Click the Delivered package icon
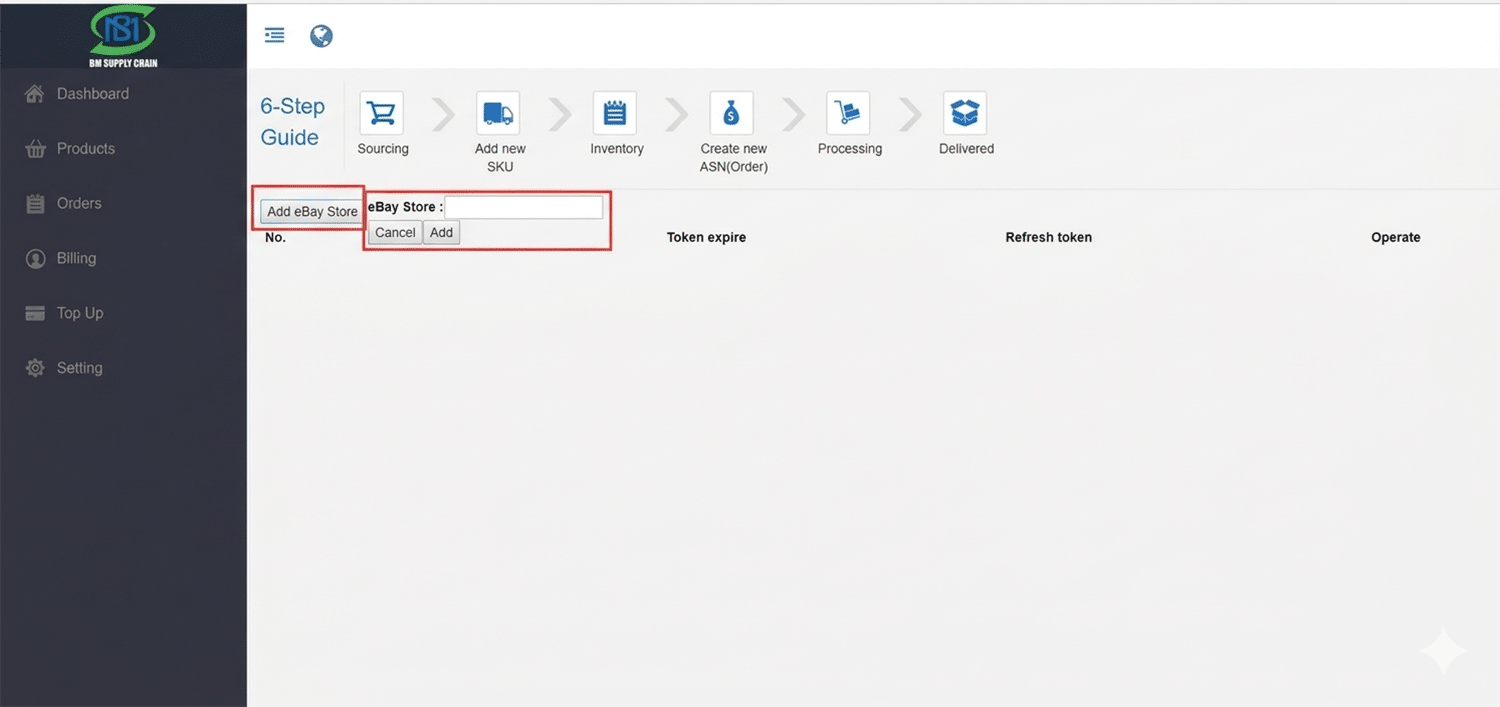 pos(964,112)
